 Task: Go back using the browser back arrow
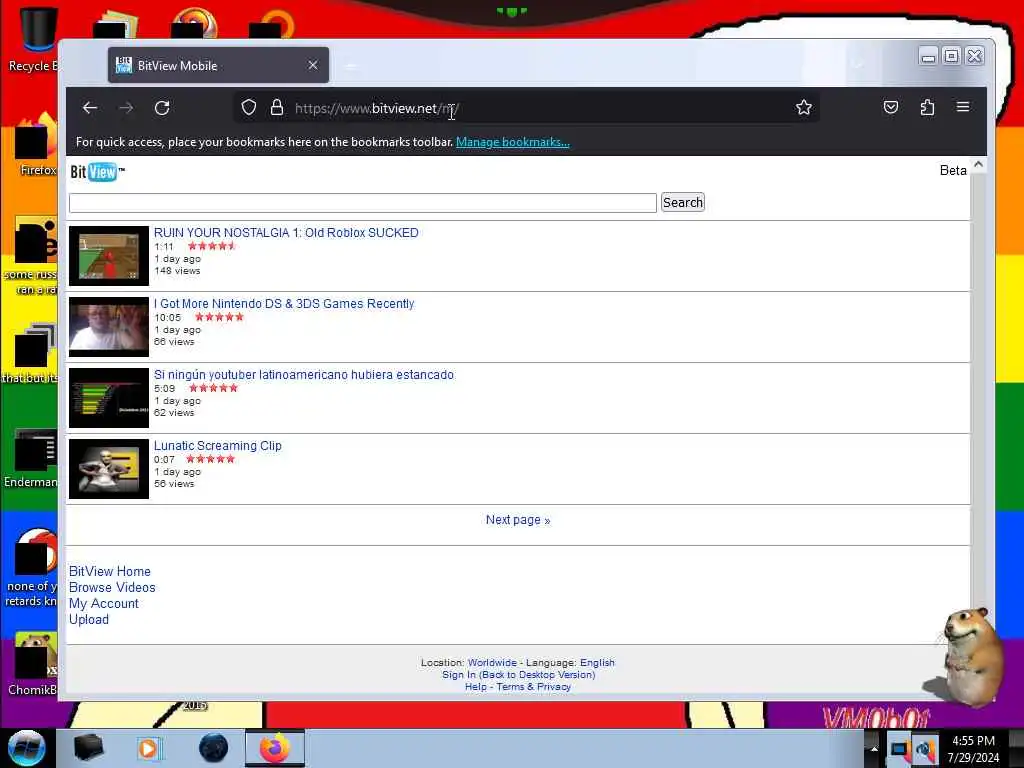[x=90, y=108]
